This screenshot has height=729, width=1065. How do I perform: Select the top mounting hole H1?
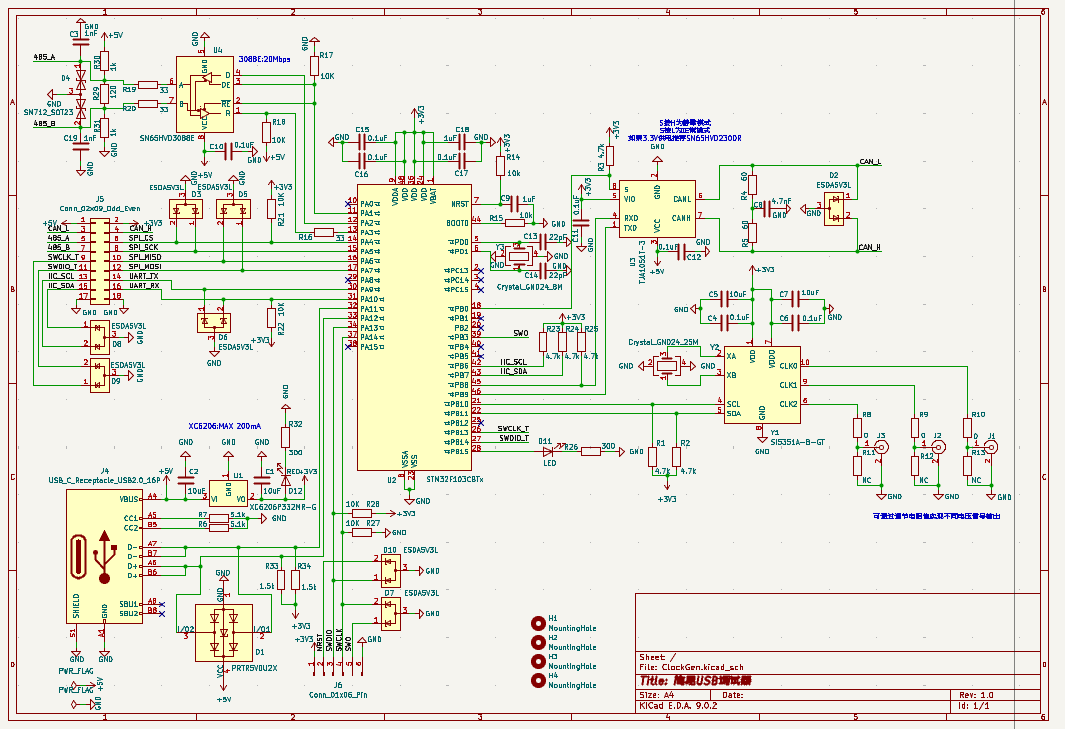[x=540, y=621]
